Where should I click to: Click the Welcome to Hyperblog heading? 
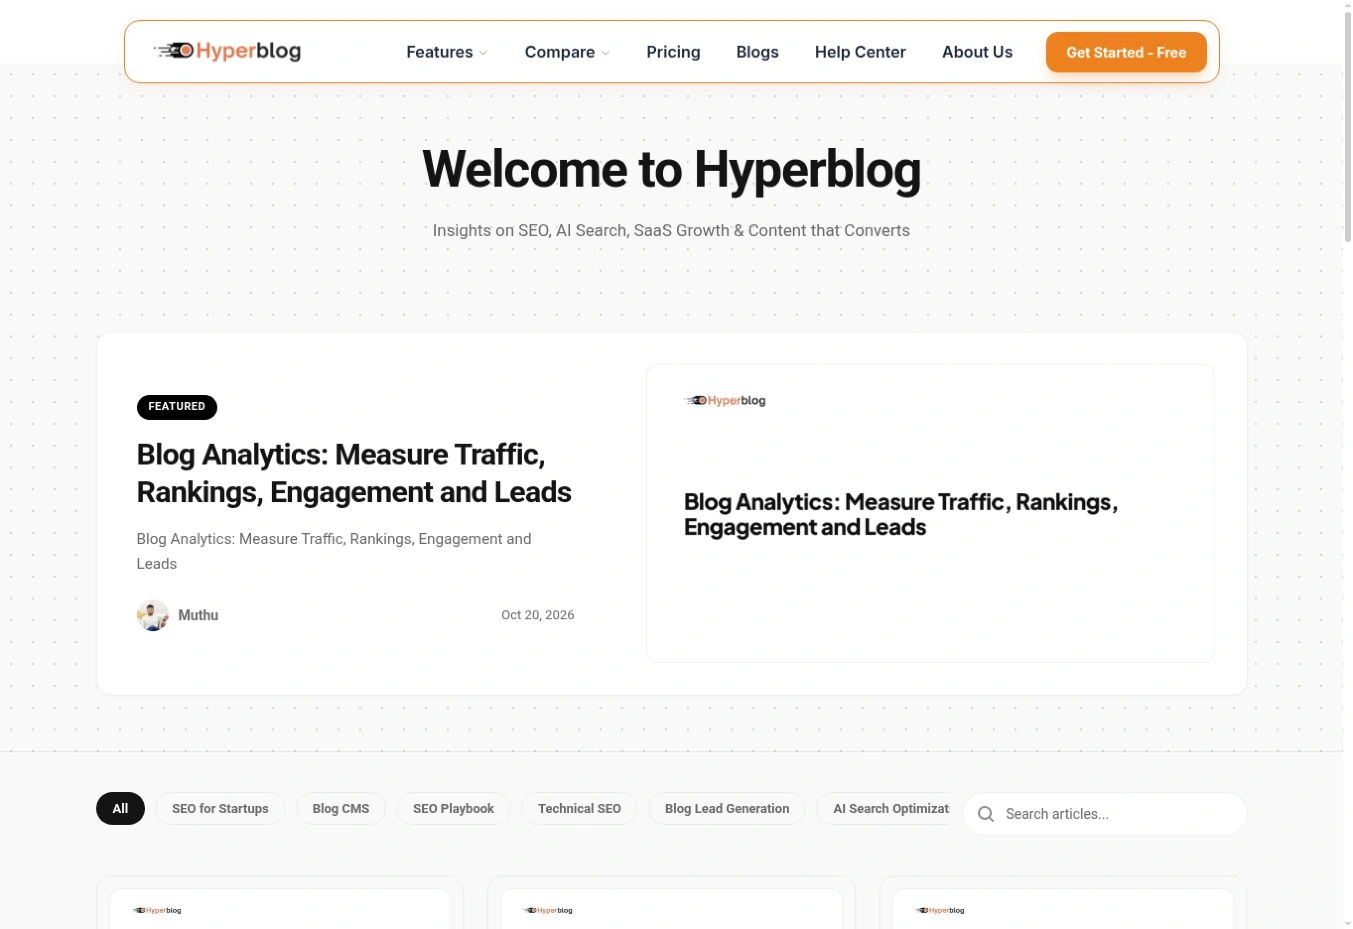point(671,169)
